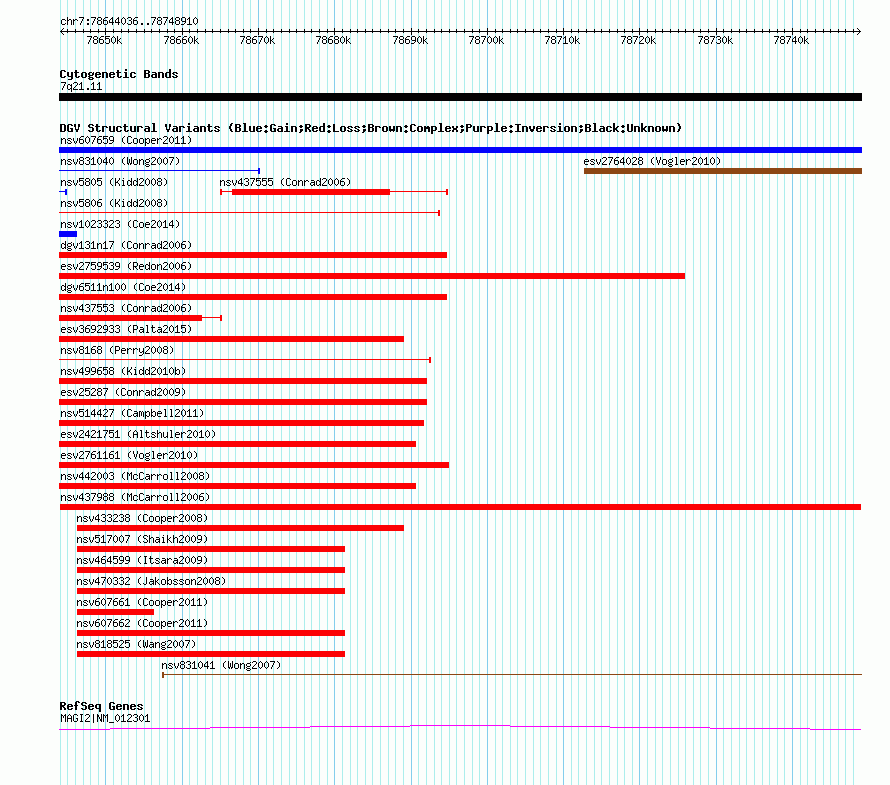Open nsv437988 (McCarroll2006) variant
This screenshot has width=890, height=785.
point(135,497)
